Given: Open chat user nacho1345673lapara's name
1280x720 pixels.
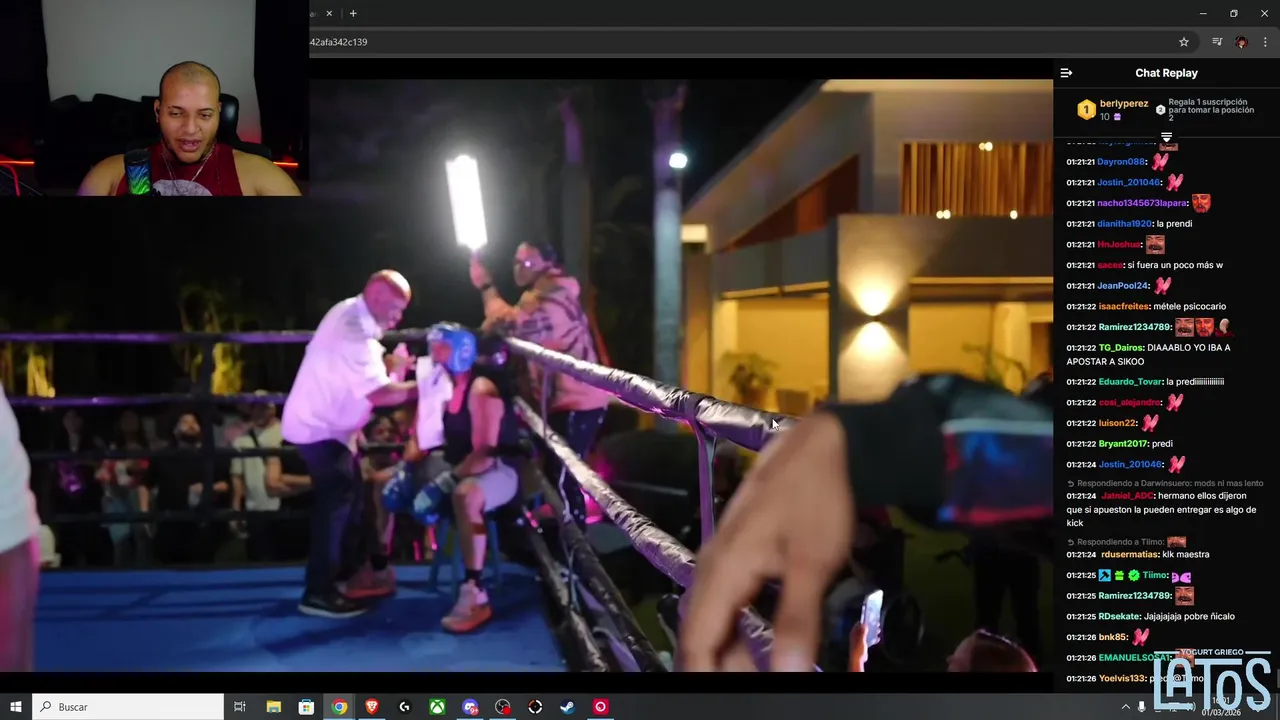Looking at the screenshot, I should (1142, 203).
